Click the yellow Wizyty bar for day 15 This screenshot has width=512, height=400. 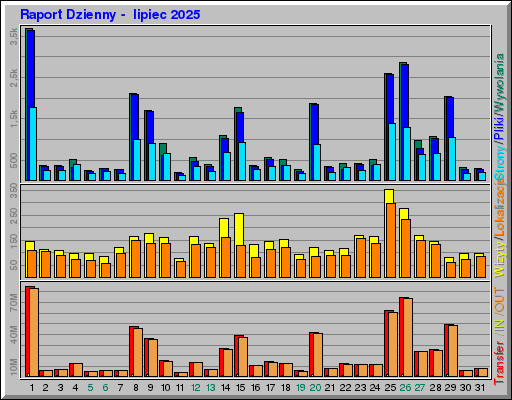click(239, 229)
